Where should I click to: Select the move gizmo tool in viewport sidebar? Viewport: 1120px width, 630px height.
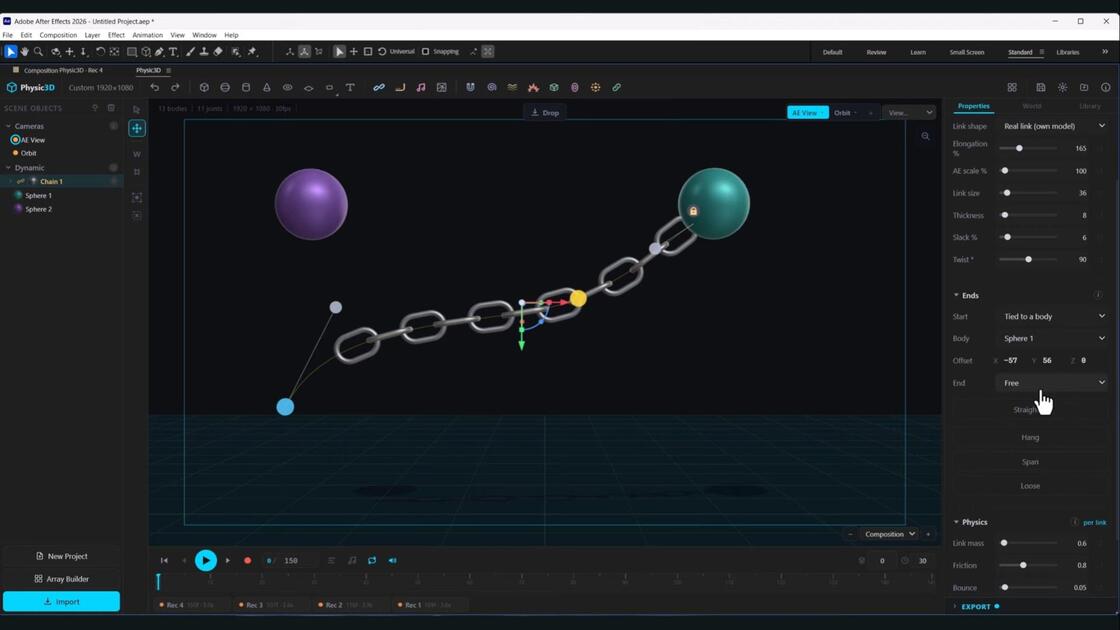136,128
